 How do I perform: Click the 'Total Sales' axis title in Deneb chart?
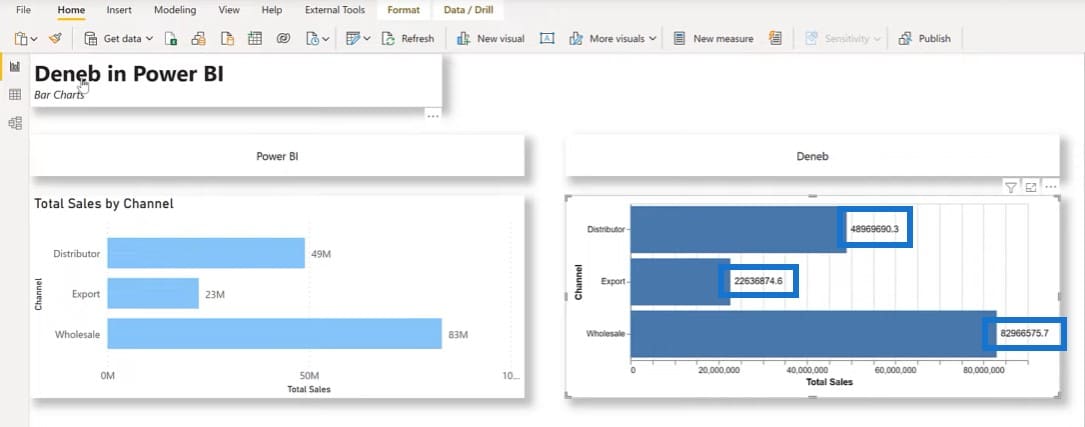pos(830,382)
